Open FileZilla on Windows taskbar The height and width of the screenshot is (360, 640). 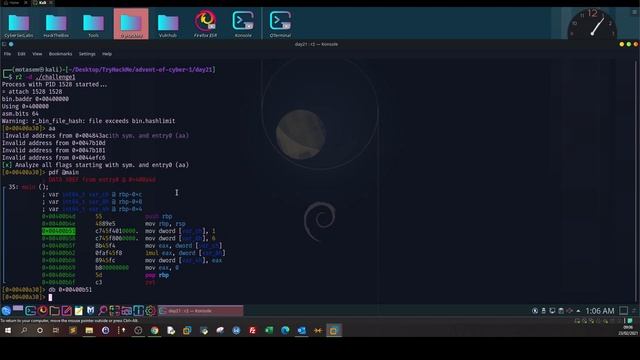point(252,331)
